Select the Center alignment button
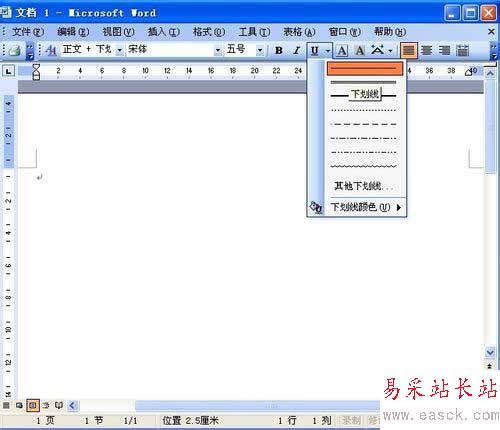The width and height of the screenshot is (500, 430). (426, 50)
